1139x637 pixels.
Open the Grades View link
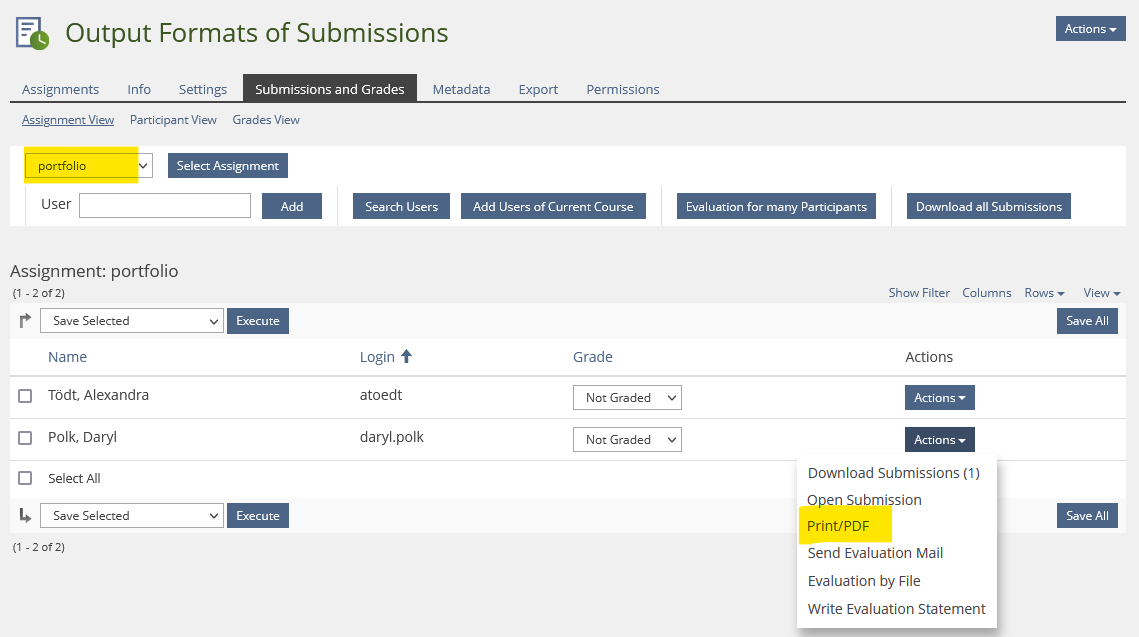coord(266,120)
